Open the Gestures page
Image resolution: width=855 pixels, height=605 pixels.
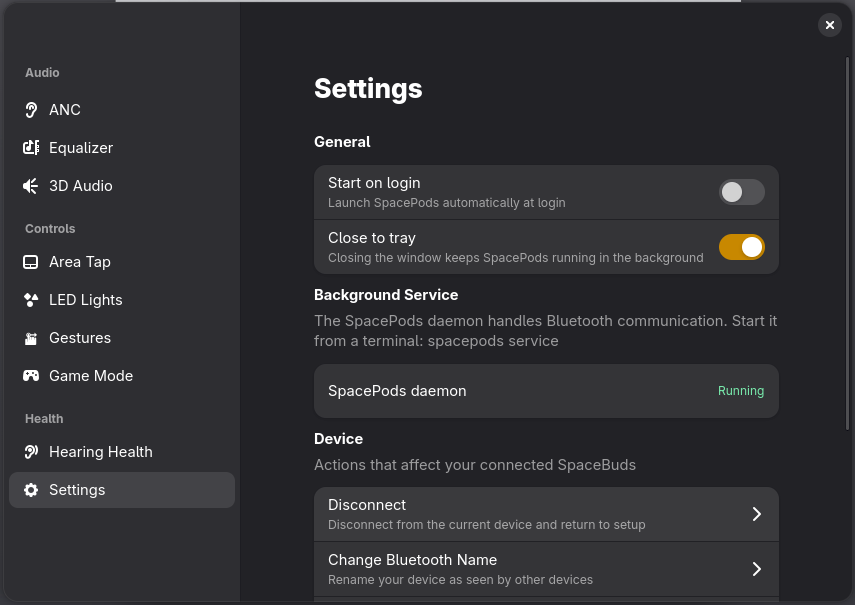(122, 338)
